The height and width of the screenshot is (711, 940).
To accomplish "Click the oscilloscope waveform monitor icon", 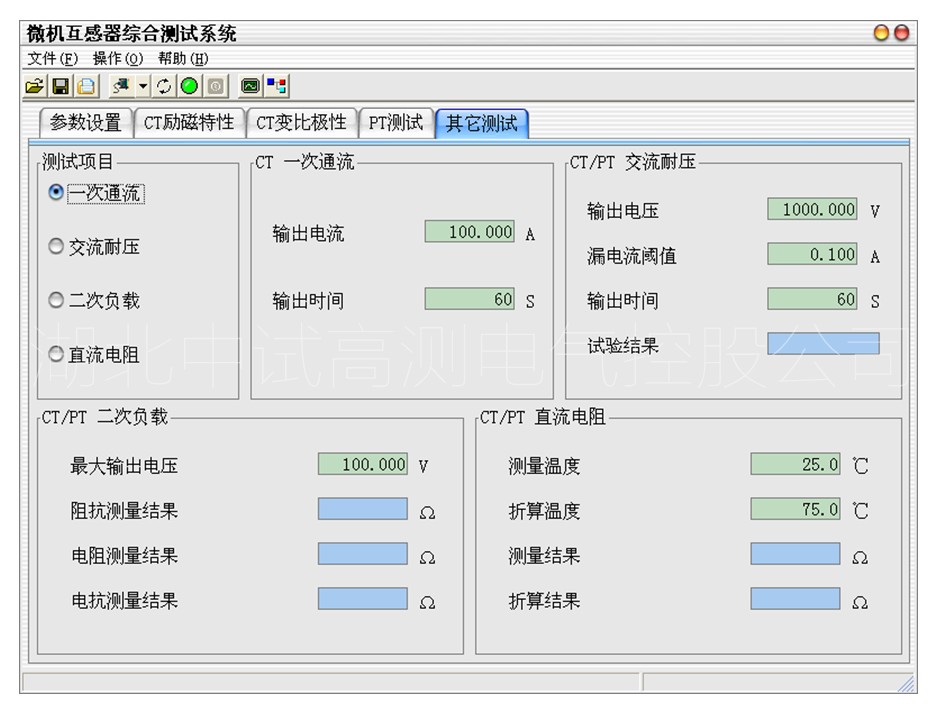I will click(250, 86).
